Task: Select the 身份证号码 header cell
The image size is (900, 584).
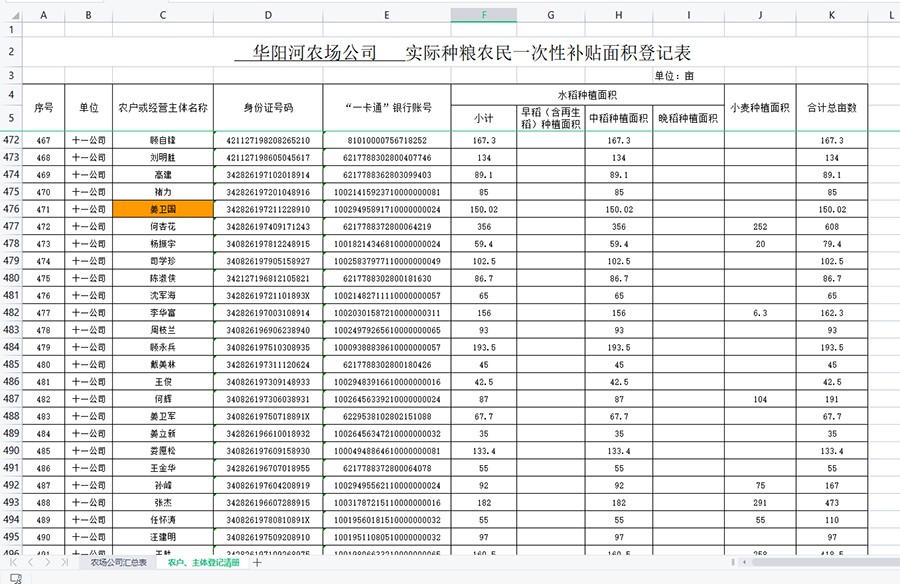Action: 268,107
